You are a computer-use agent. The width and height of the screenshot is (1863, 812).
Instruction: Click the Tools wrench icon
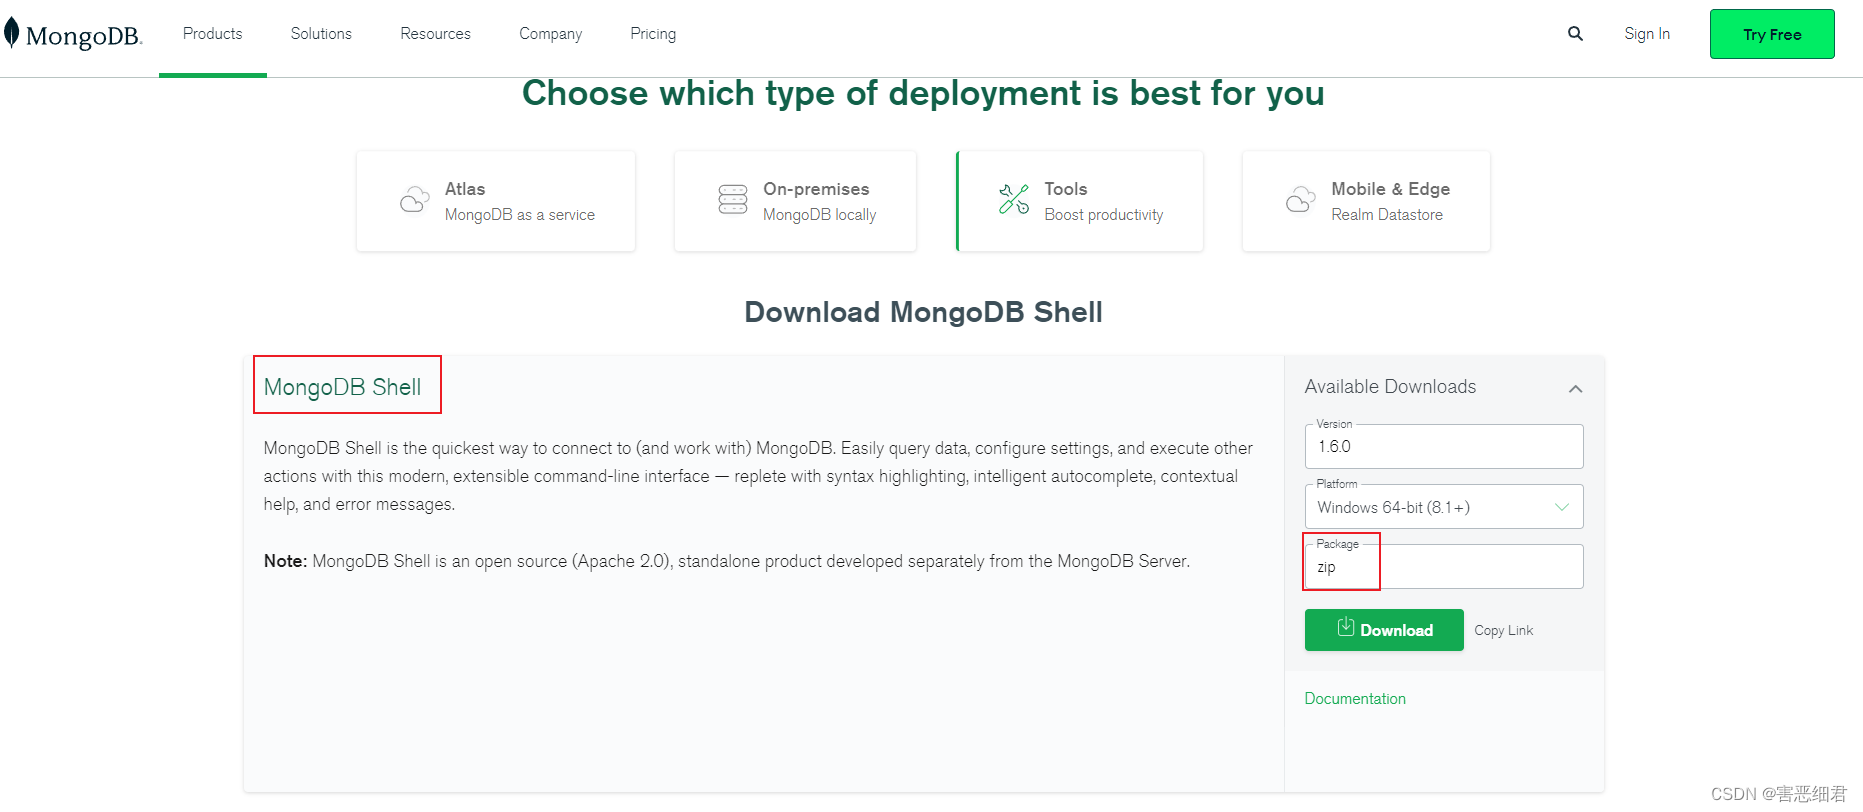pos(1014,199)
